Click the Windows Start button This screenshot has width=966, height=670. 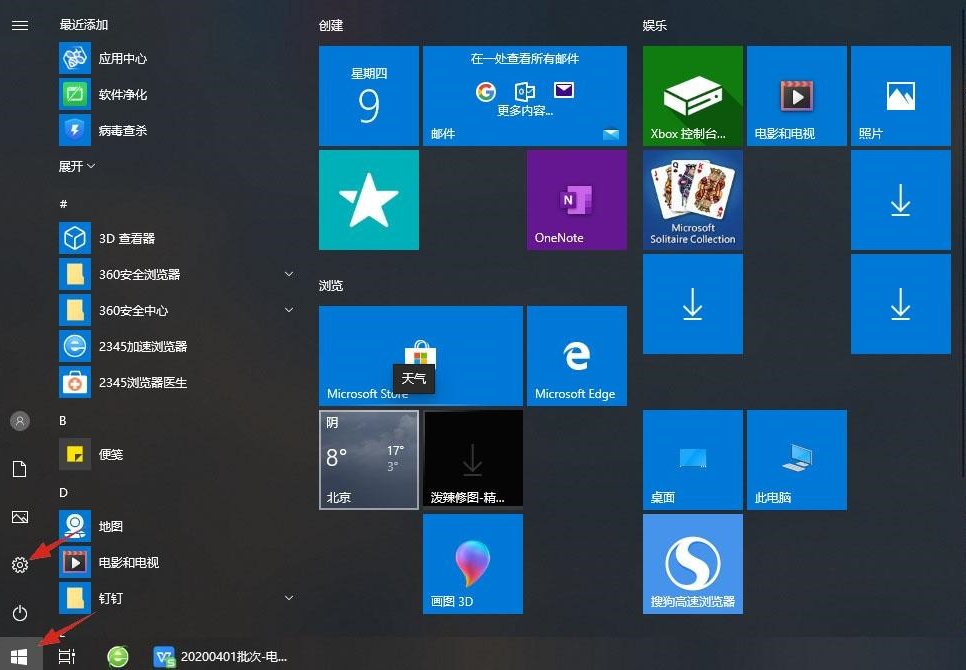click(20, 656)
